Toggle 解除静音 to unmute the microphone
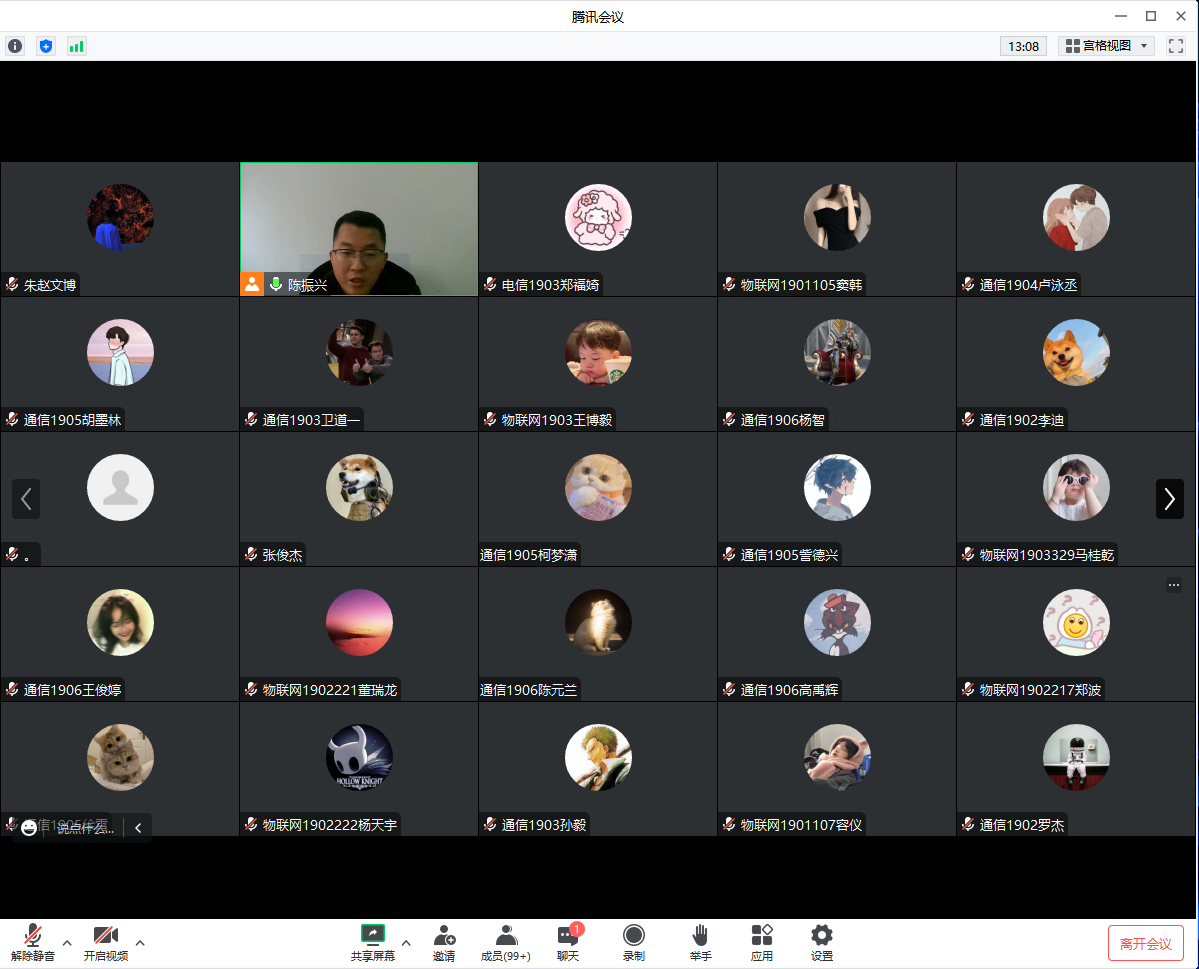 coord(33,942)
